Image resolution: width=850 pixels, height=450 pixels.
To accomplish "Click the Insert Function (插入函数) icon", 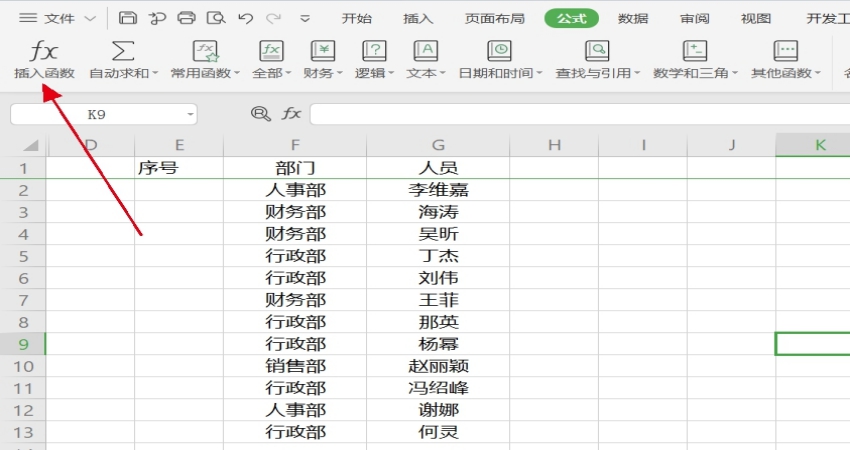I will pyautogui.click(x=43, y=51).
